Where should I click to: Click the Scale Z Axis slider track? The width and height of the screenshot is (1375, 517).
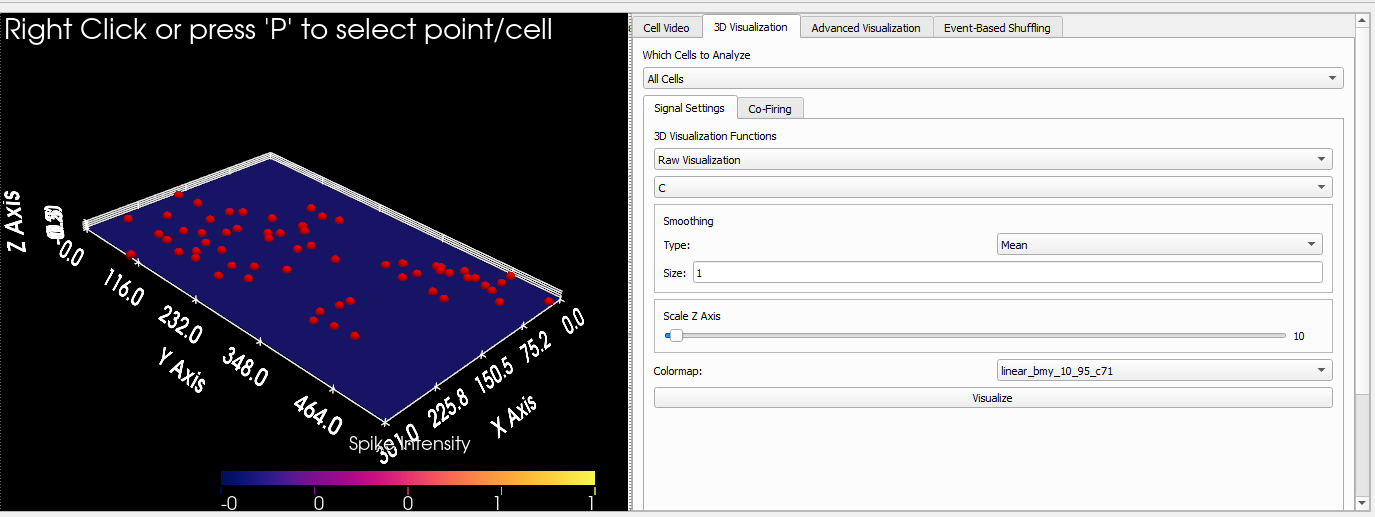[x=975, y=336]
